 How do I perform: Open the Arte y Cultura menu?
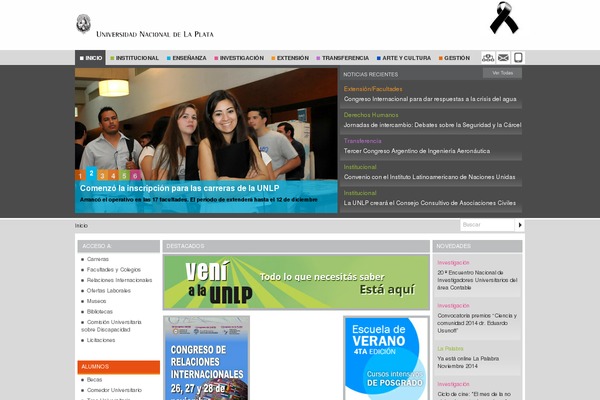pyautogui.click(x=404, y=58)
